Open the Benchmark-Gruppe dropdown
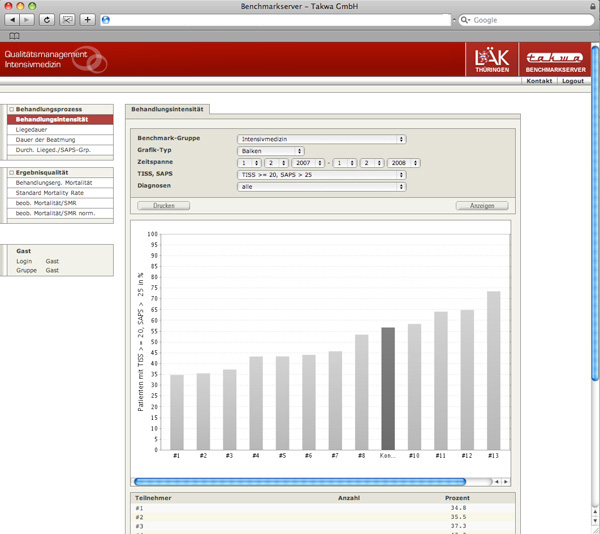This screenshot has height=534, width=600. coord(321,139)
